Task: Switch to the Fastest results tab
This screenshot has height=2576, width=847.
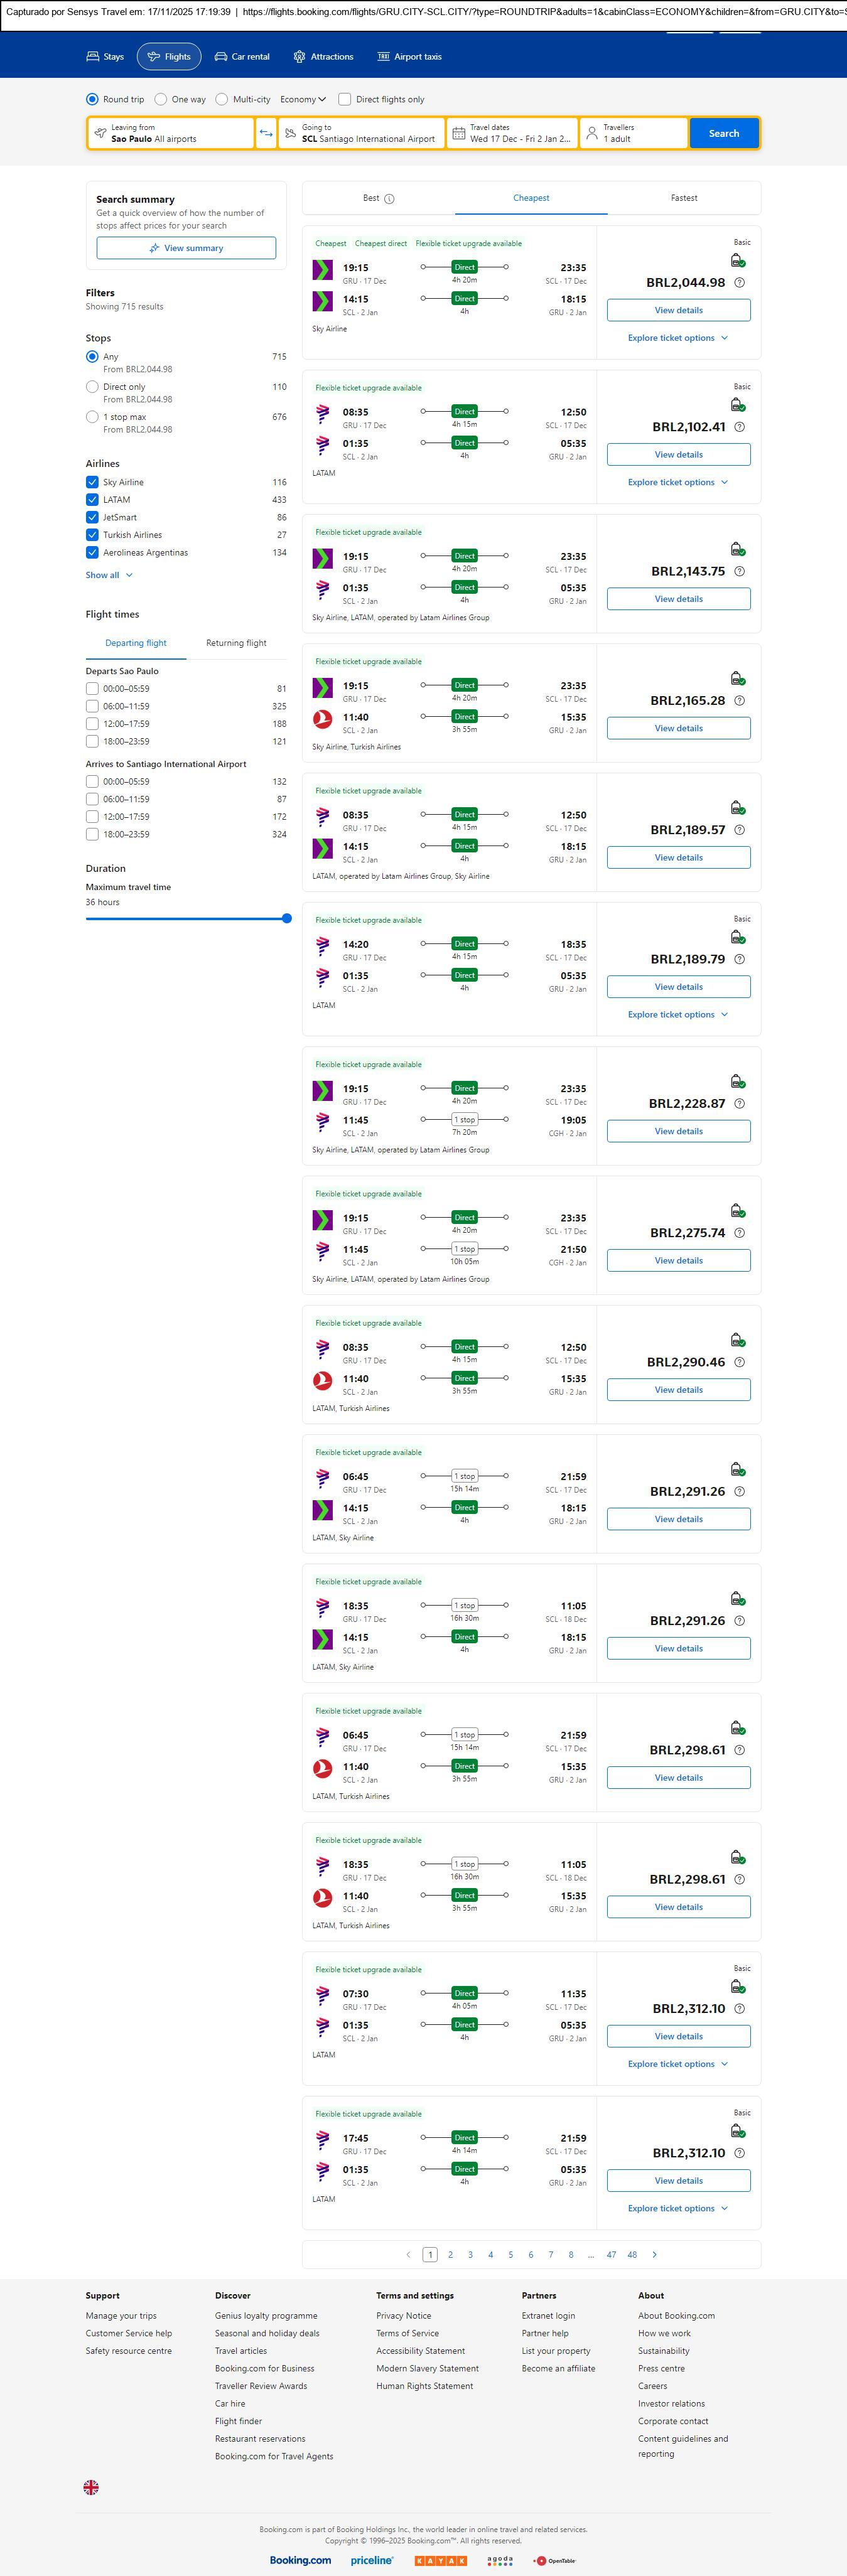Action: (x=684, y=198)
